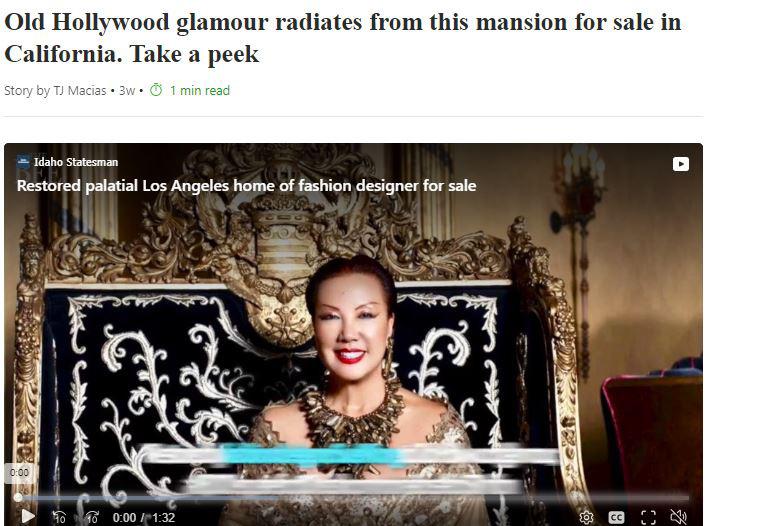
Task: Open video settings gear
Action: coord(586,517)
